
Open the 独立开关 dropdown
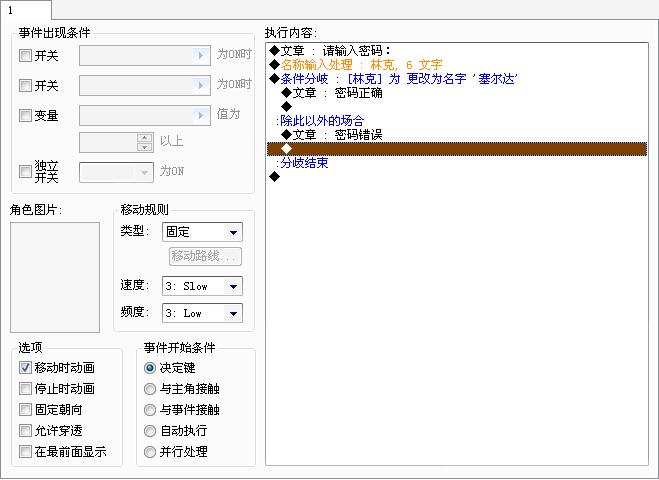click(116, 172)
